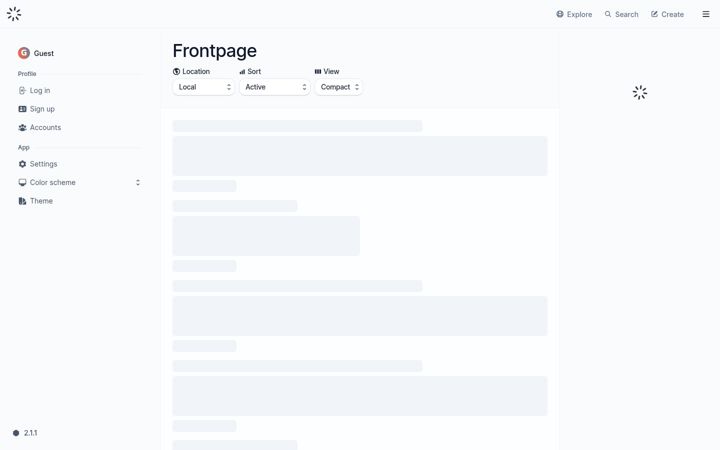Create a new post
Image resolution: width=720 pixels, height=450 pixels.
667,14
